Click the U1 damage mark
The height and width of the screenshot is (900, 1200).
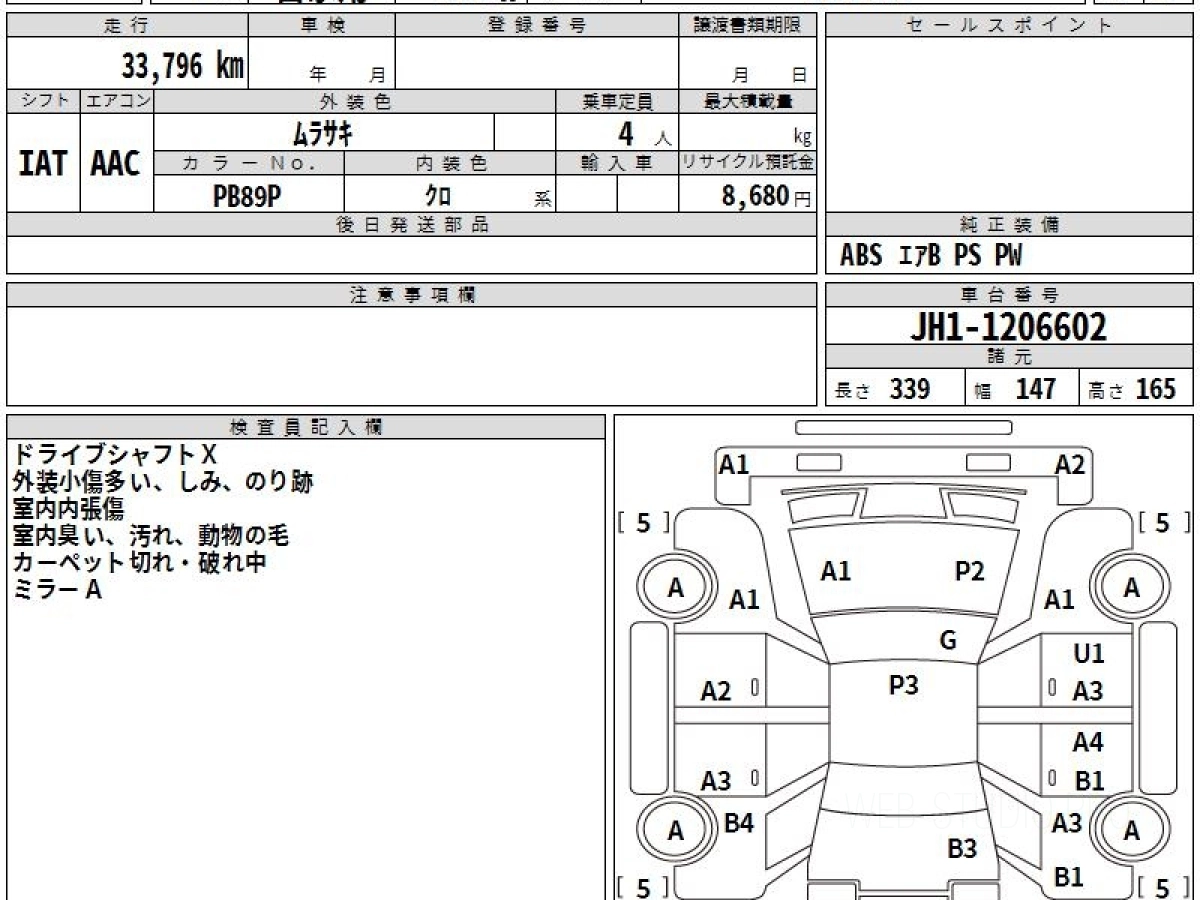(1088, 654)
